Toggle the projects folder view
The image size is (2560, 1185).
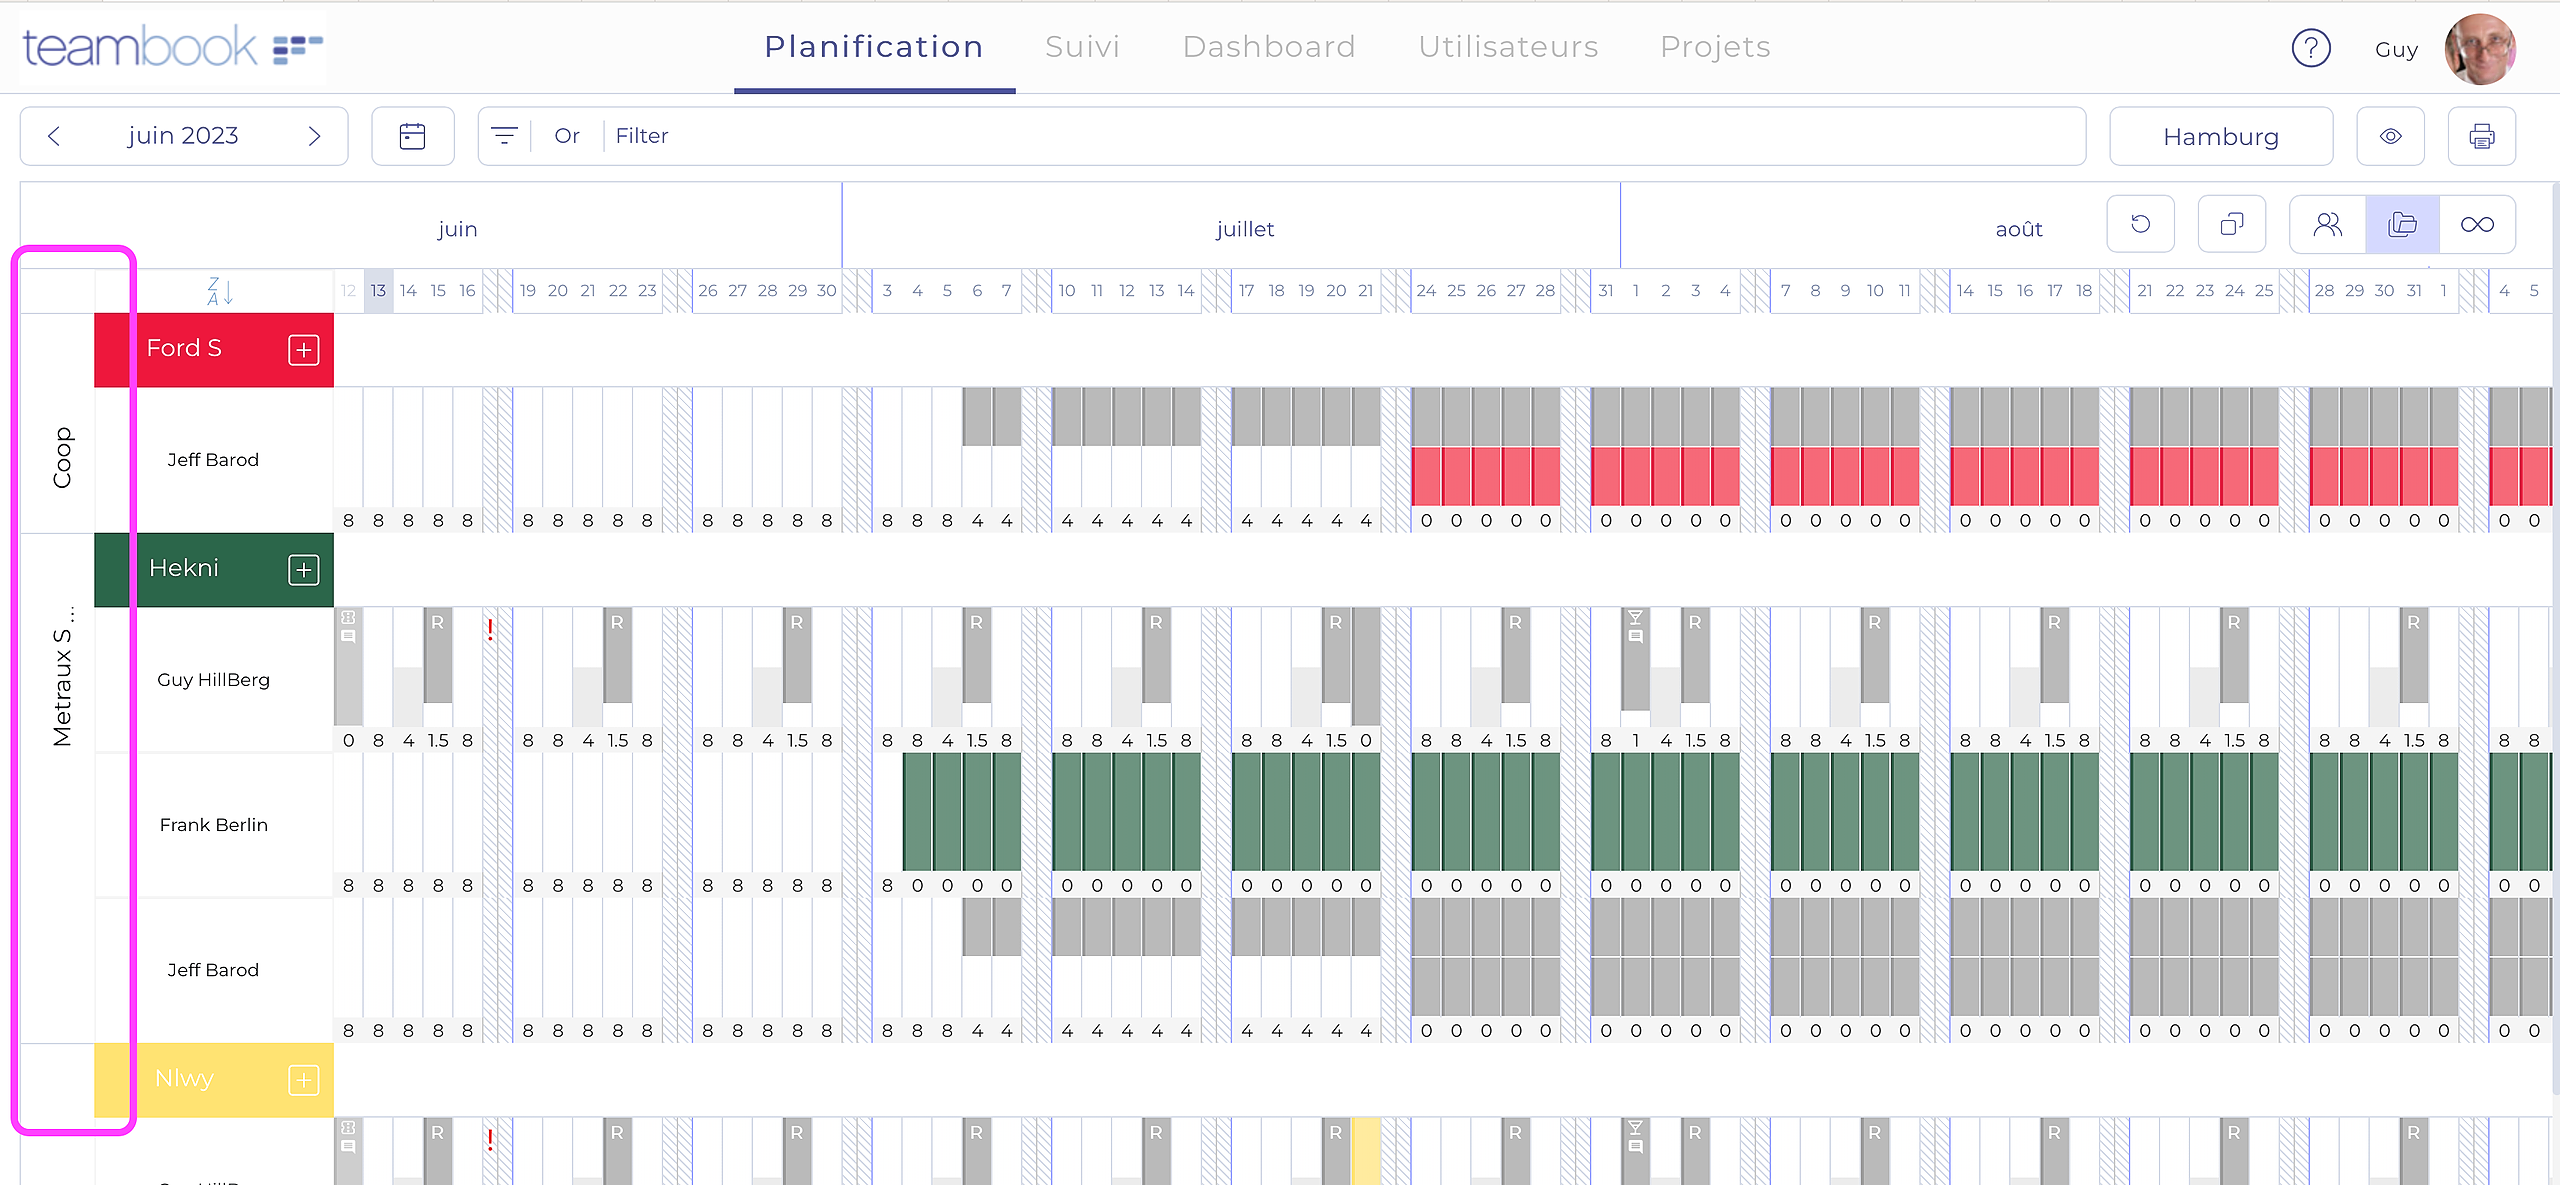coord(2402,224)
